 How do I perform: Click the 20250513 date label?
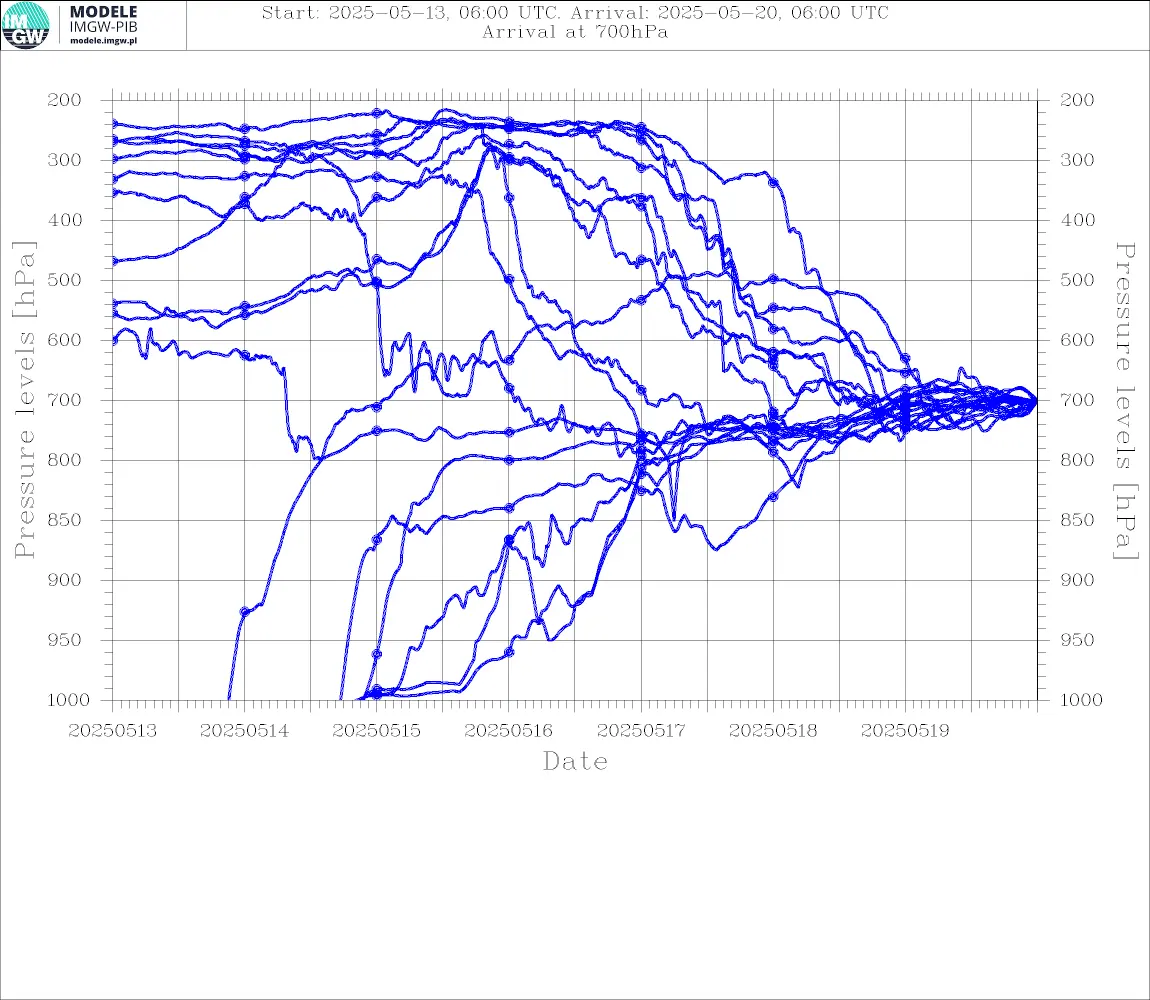coord(112,731)
